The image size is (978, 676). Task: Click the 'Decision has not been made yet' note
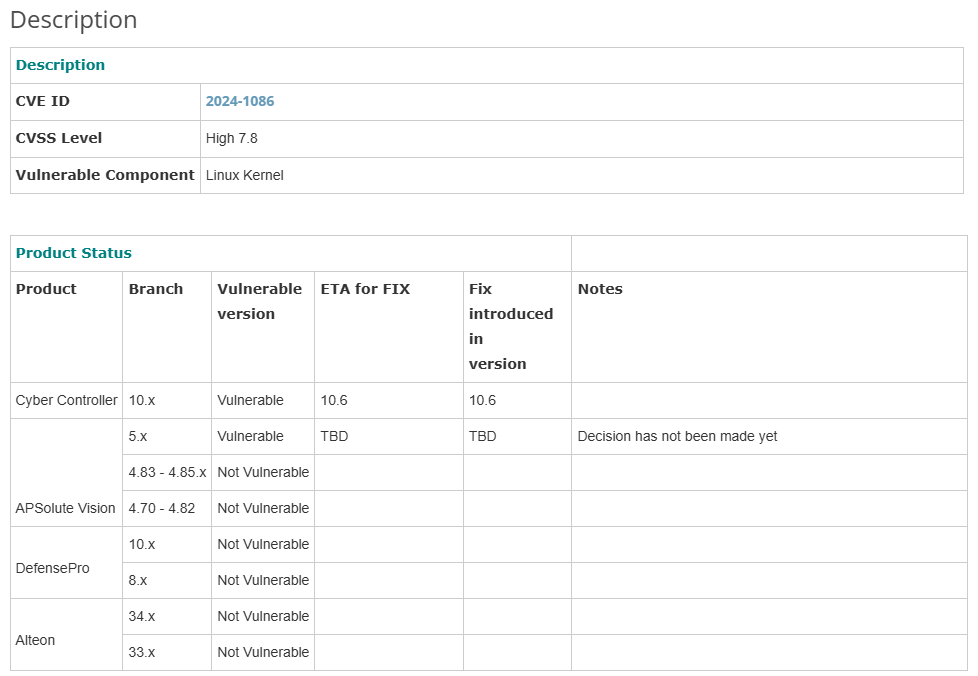pos(677,437)
